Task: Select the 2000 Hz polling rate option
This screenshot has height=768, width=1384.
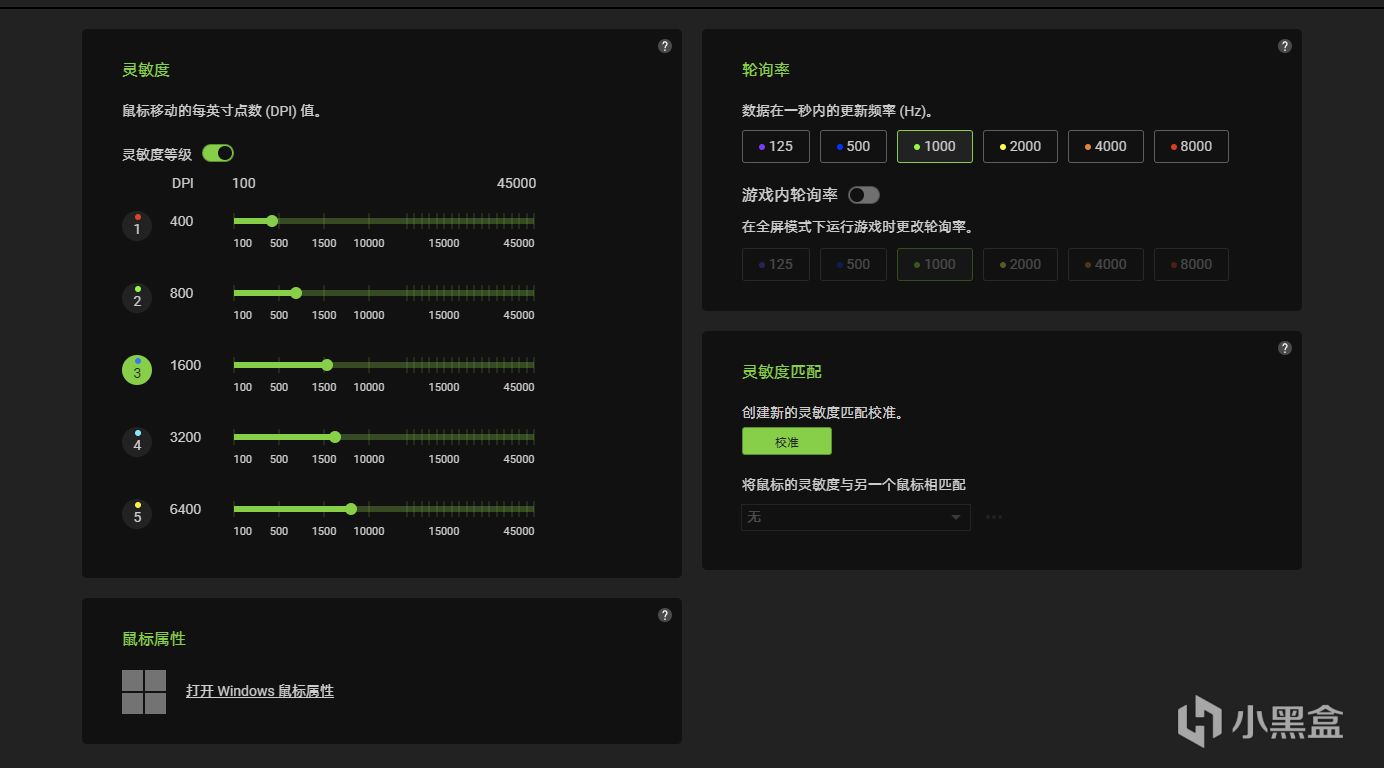Action: point(1019,146)
